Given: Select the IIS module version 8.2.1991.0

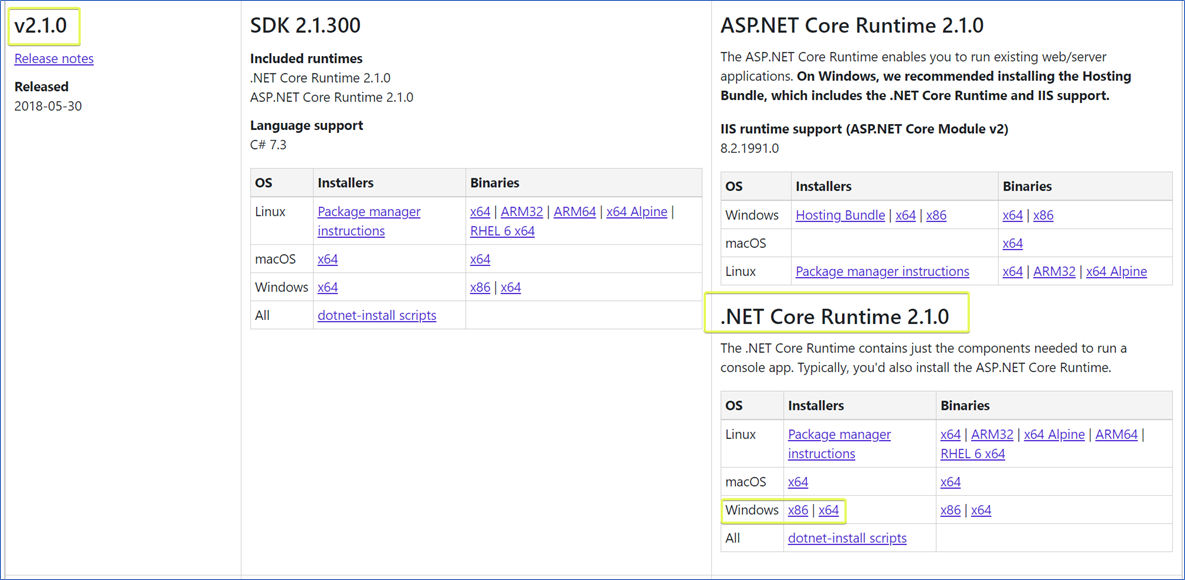Looking at the screenshot, I should pos(750,149).
